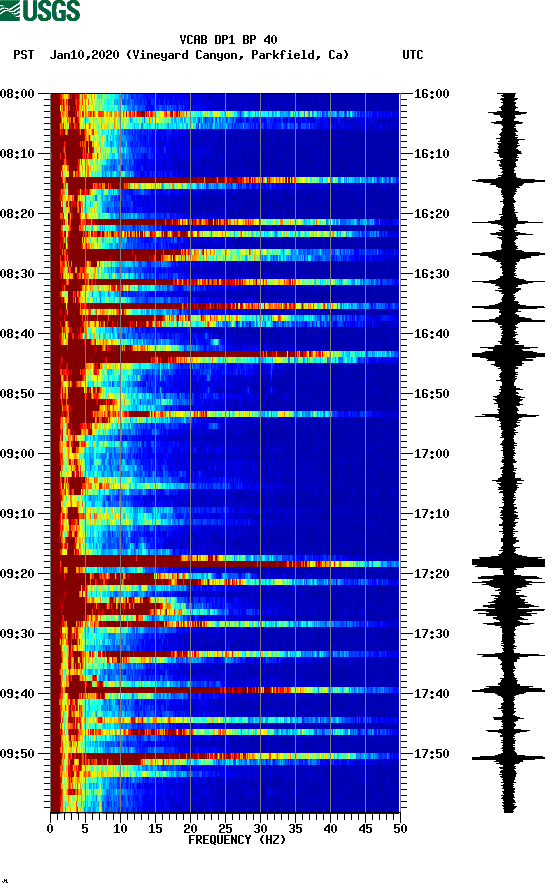552x892 pixels.
Task: Click the 08:20 PST time label
Action: 17,214
